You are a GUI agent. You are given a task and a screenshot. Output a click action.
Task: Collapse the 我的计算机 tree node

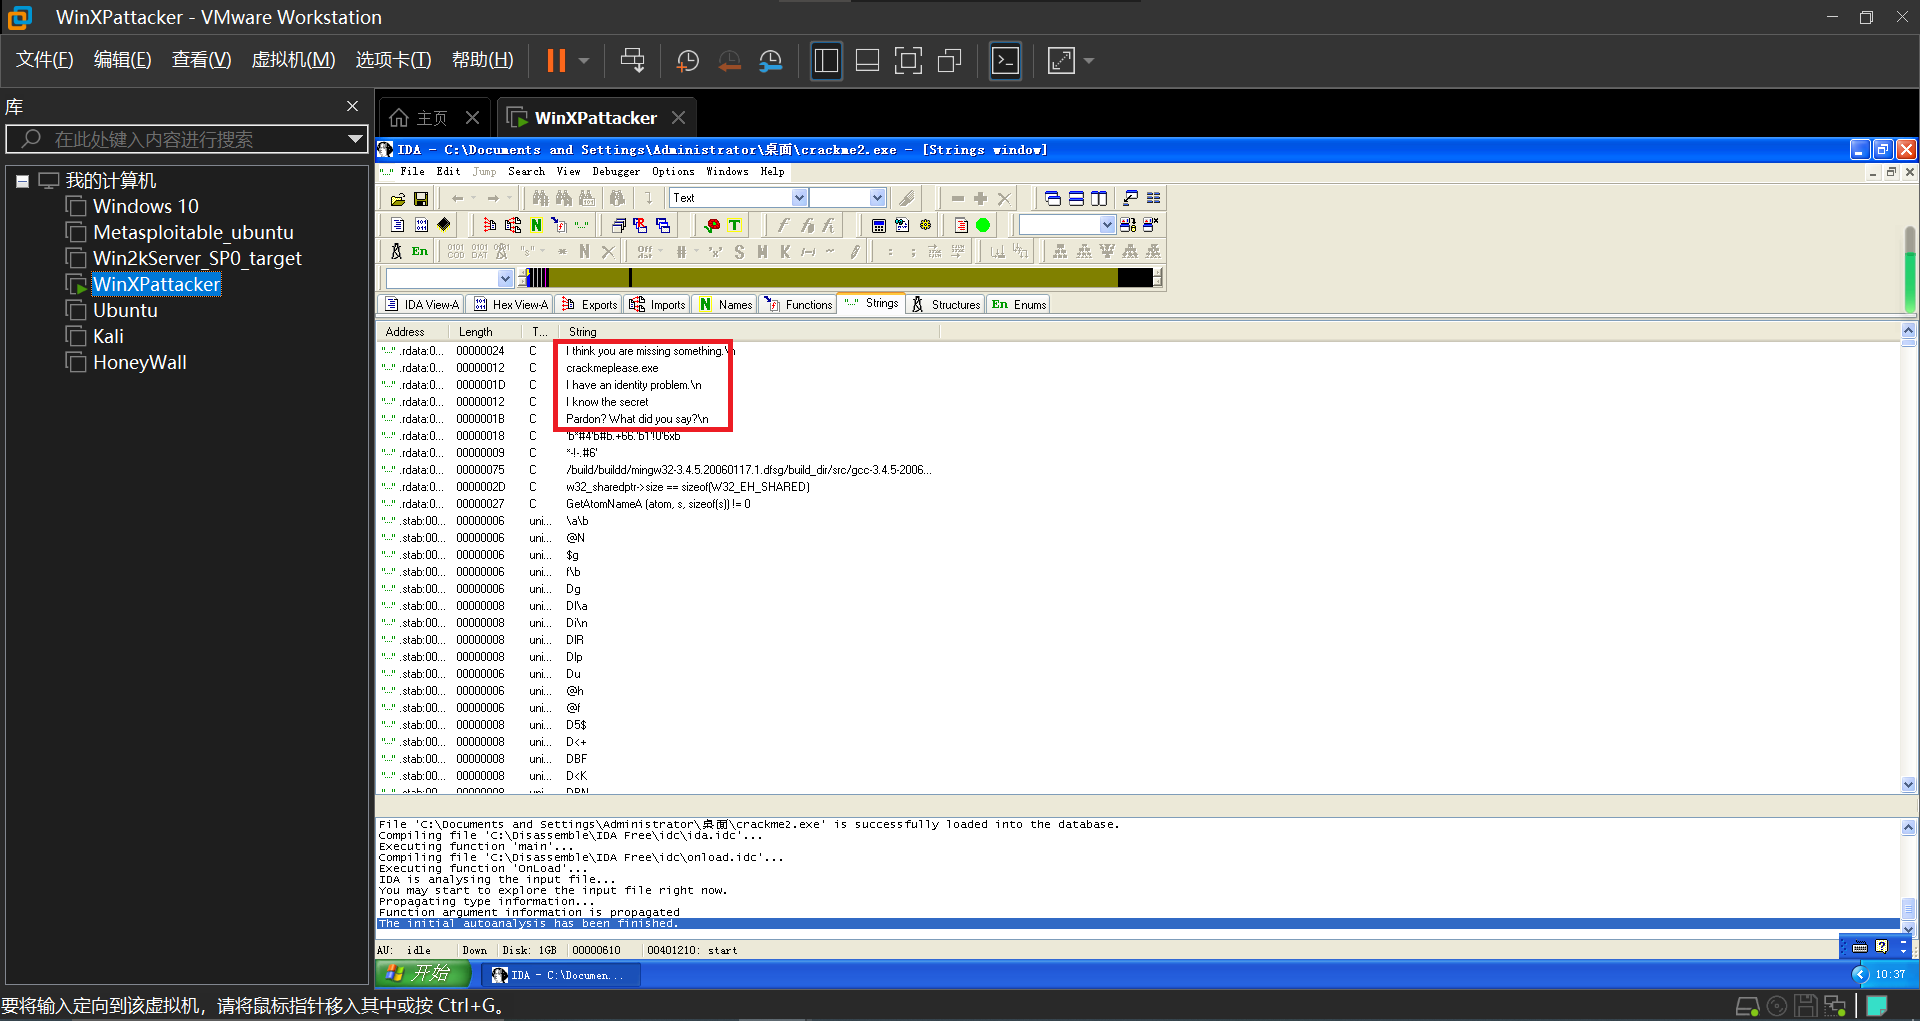[x=22, y=181]
